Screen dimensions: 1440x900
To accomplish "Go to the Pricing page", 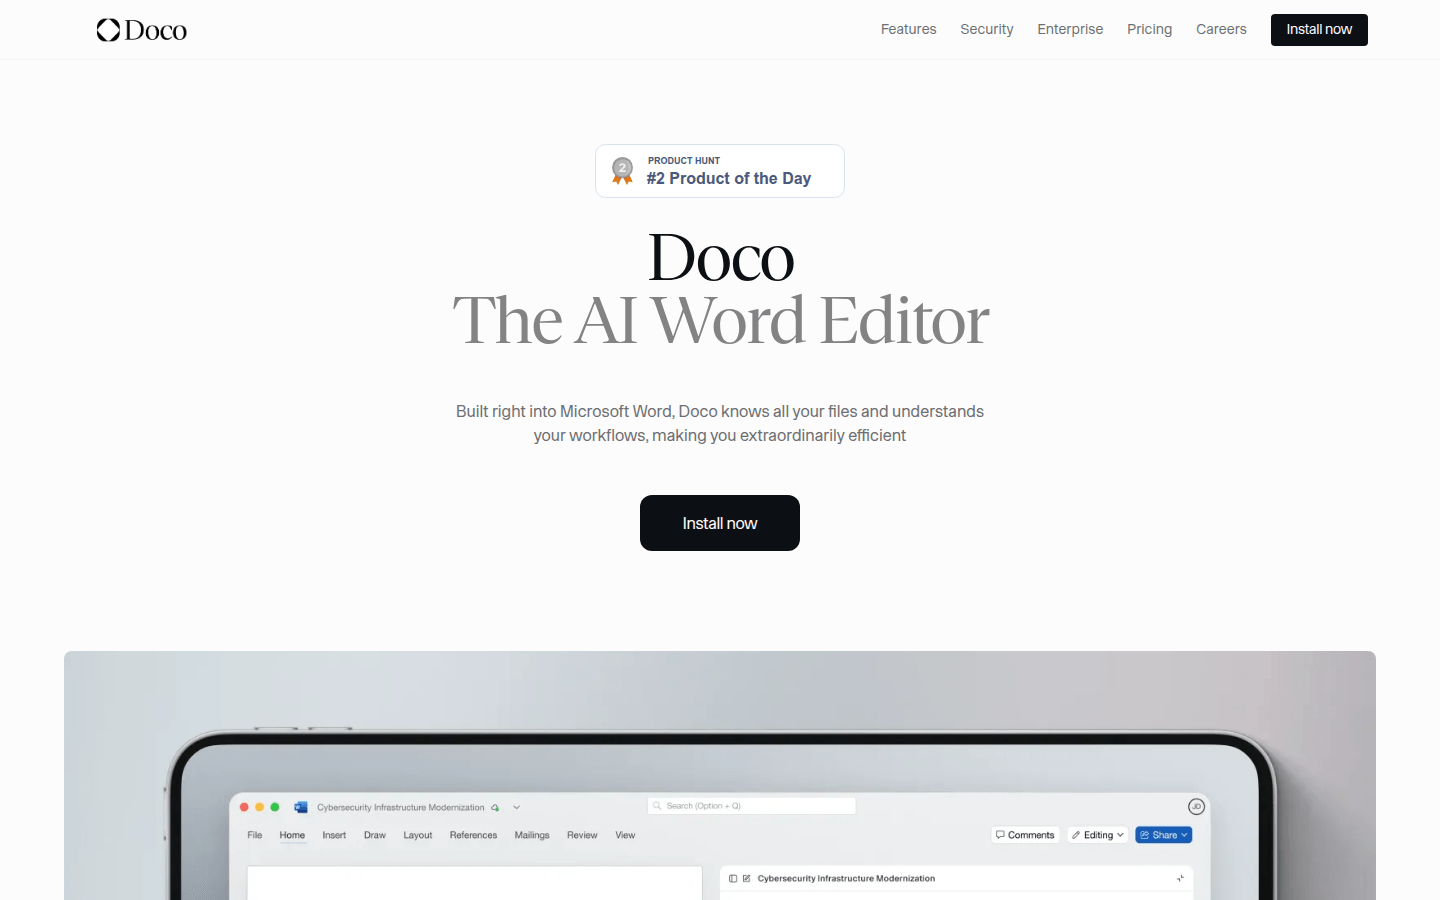I will pos(1149,30).
